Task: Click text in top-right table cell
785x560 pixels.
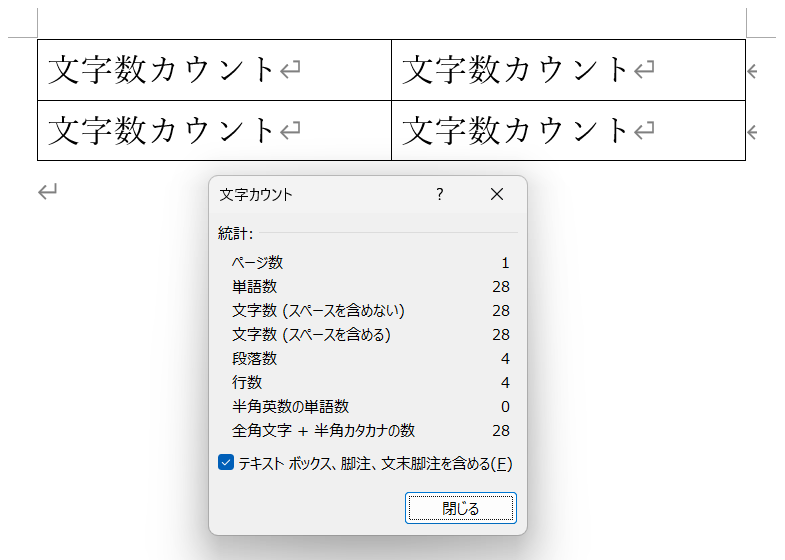Action: pos(516,70)
